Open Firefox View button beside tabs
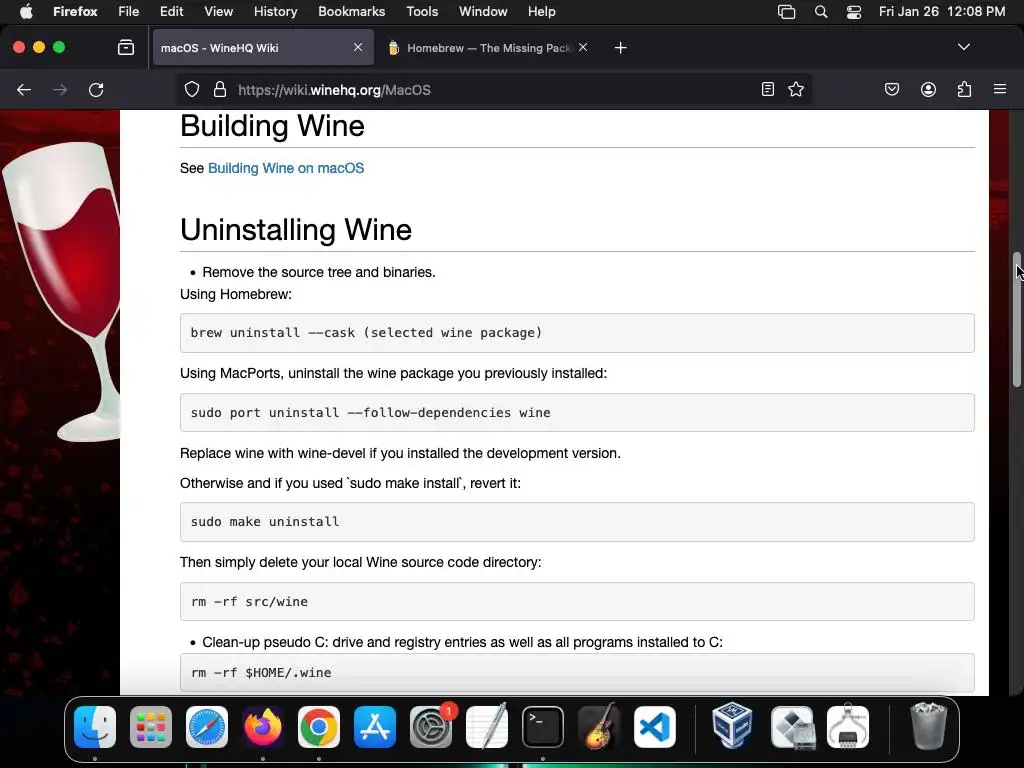This screenshot has width=1024, height=768. pyautogui.click(x=126, y=48)
